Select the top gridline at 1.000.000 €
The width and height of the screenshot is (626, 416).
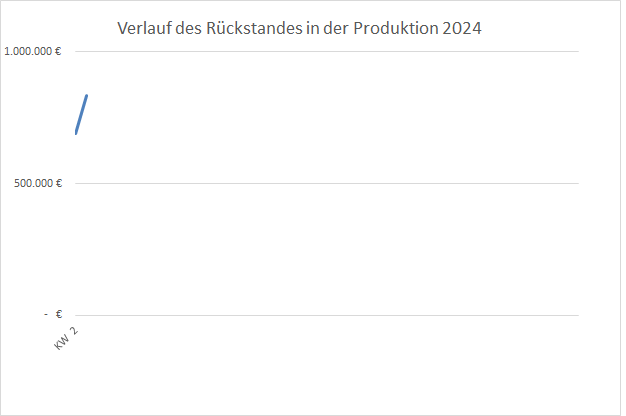(330, 51)
